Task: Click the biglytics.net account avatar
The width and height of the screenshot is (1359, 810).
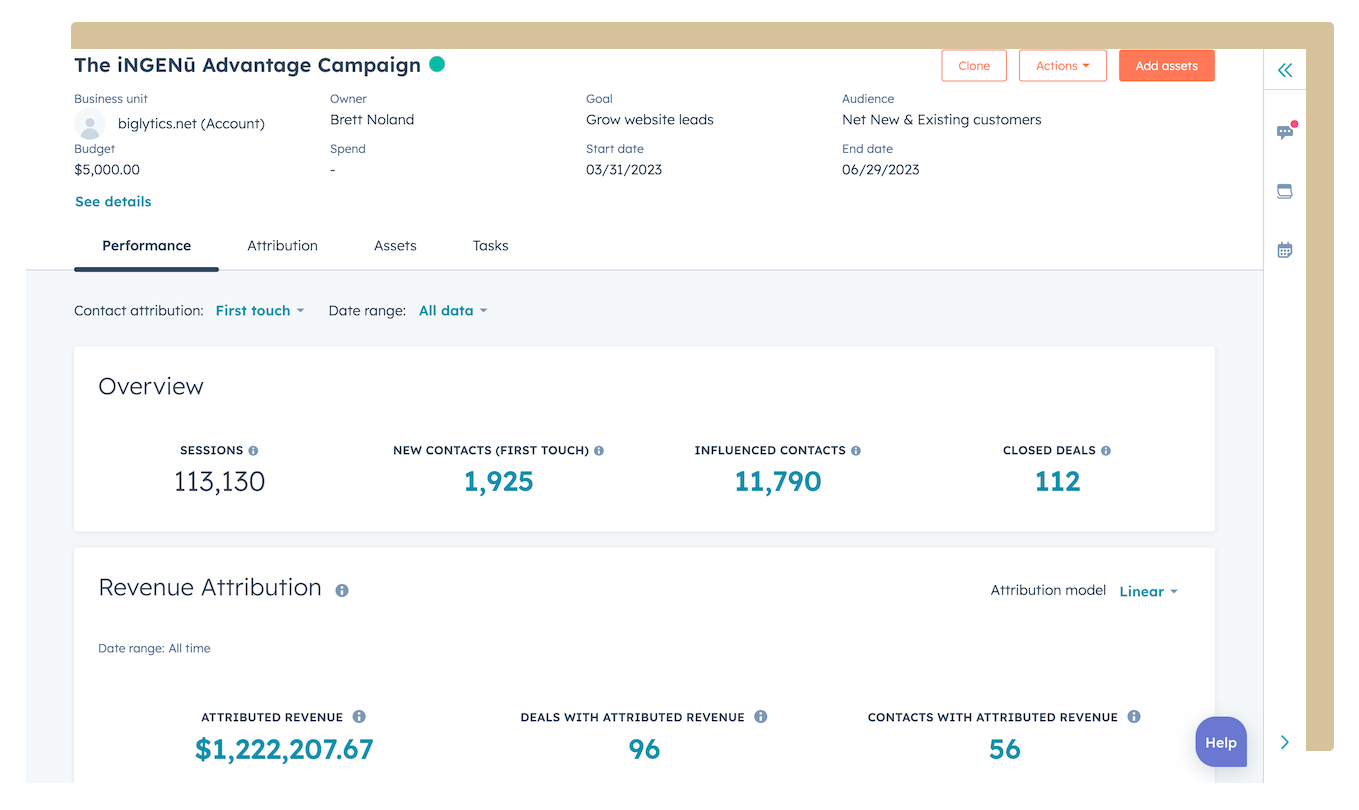Action: [x=90, y=125]
